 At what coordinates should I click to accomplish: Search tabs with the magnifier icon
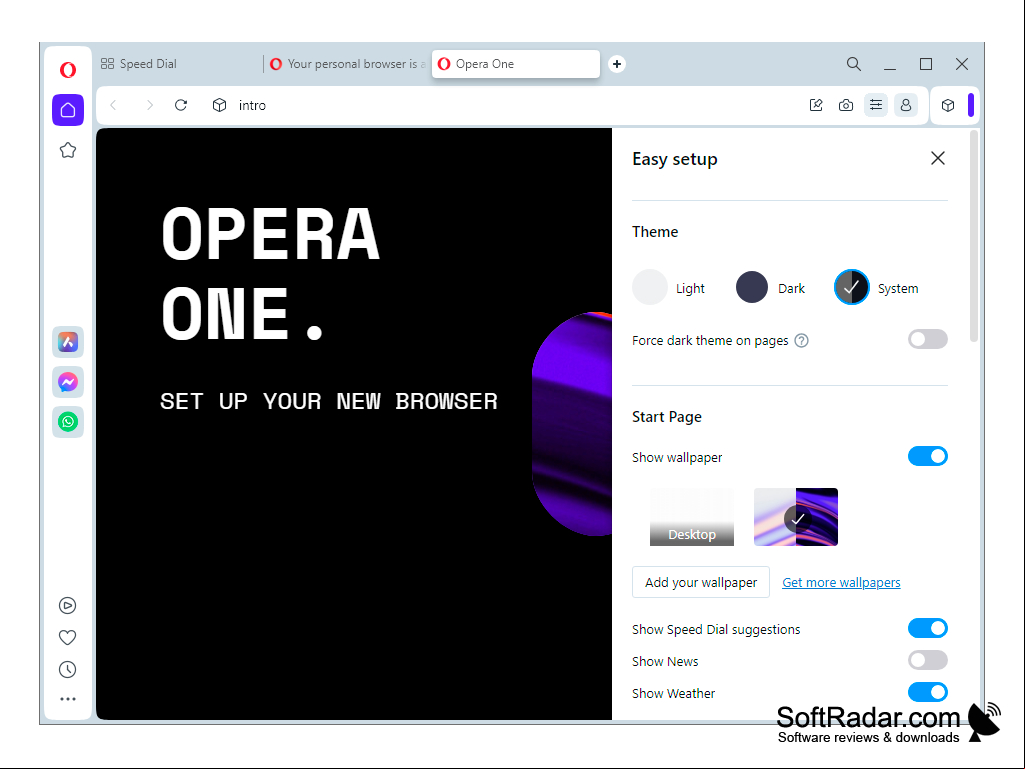tap(854, 64)
